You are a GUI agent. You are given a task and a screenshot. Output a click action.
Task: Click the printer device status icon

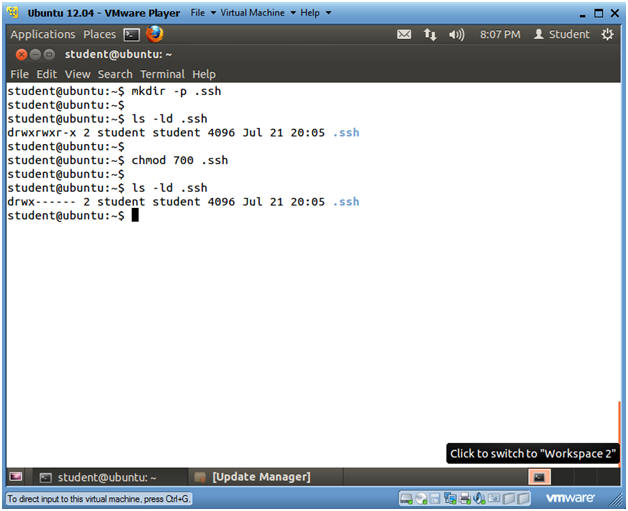tap(465, 499)
